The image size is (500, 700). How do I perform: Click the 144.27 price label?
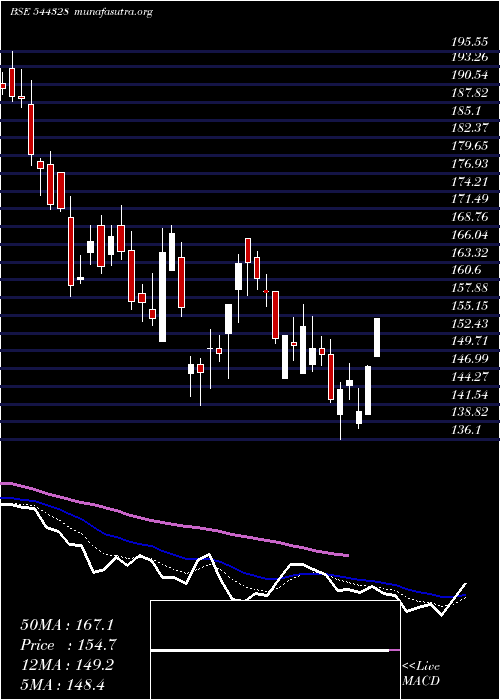click(470, 377)
